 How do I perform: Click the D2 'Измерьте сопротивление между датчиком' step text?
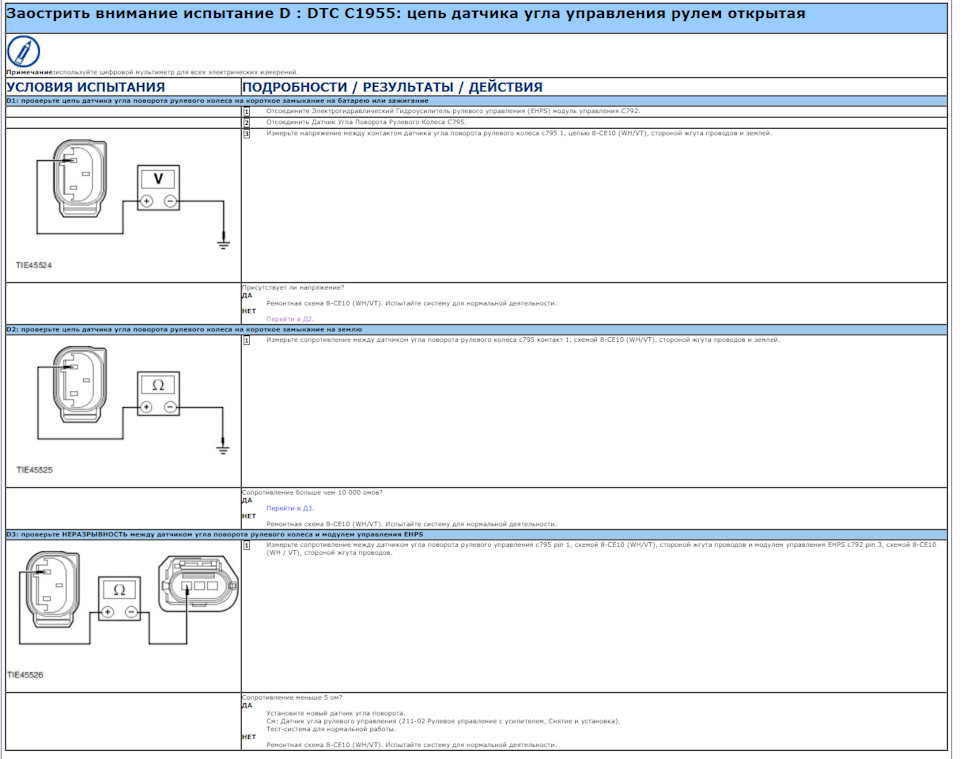[523, 340]
